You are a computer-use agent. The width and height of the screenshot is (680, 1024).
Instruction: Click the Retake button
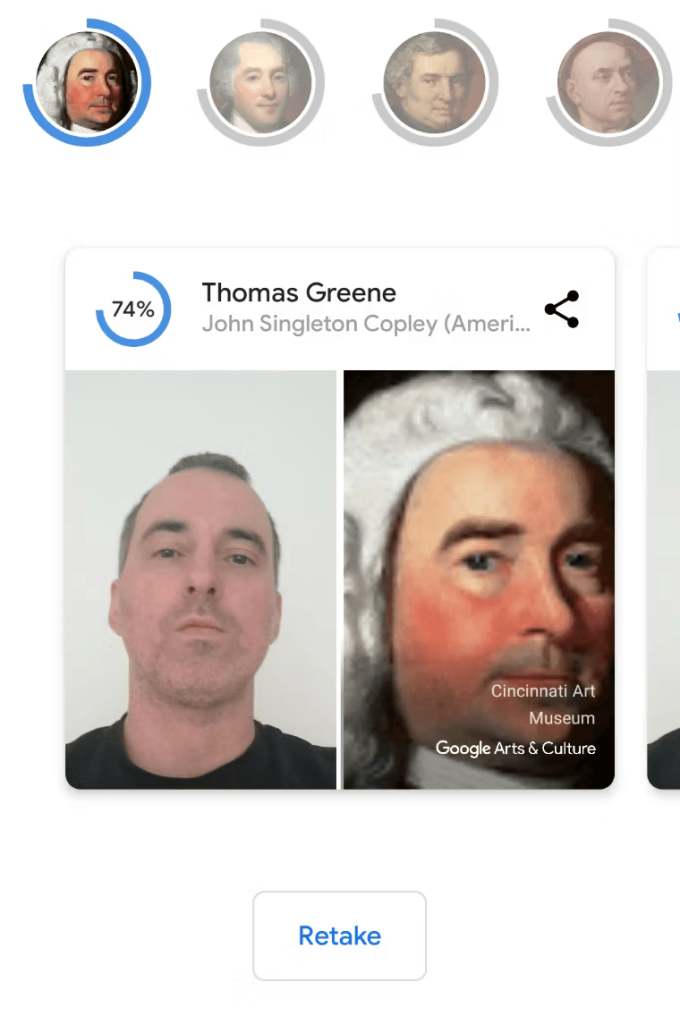(x=340, y=936)
